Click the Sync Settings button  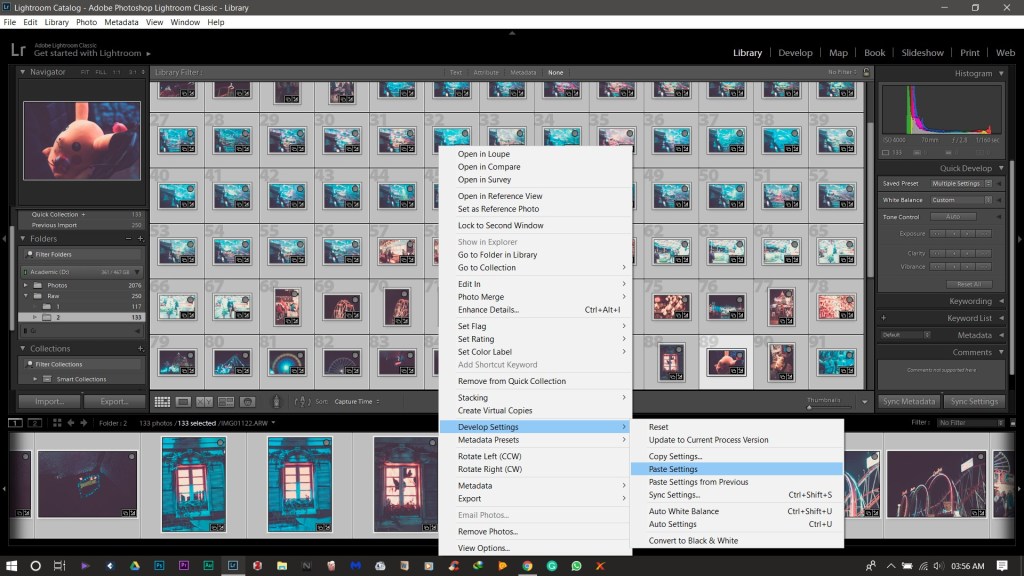pyautogui.click(x=973, y=401)
